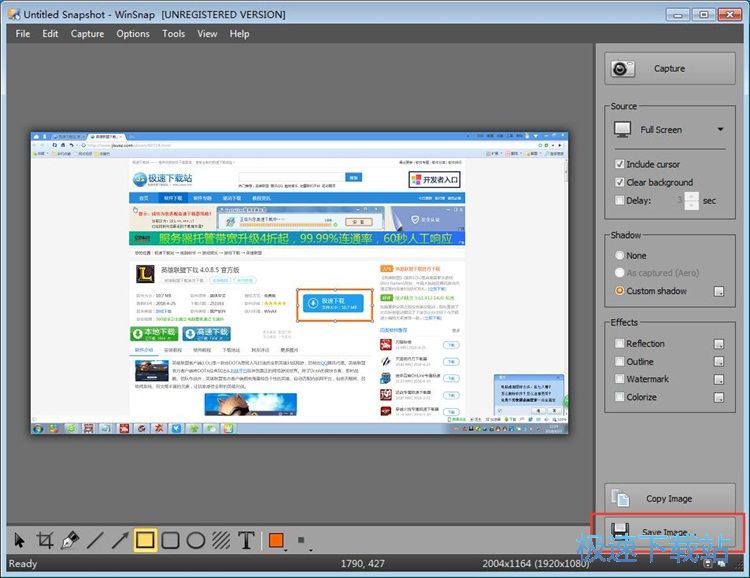Select the diagonal Hatch tool
Viewport: 750px width, 578px height.
click(221, 541)
